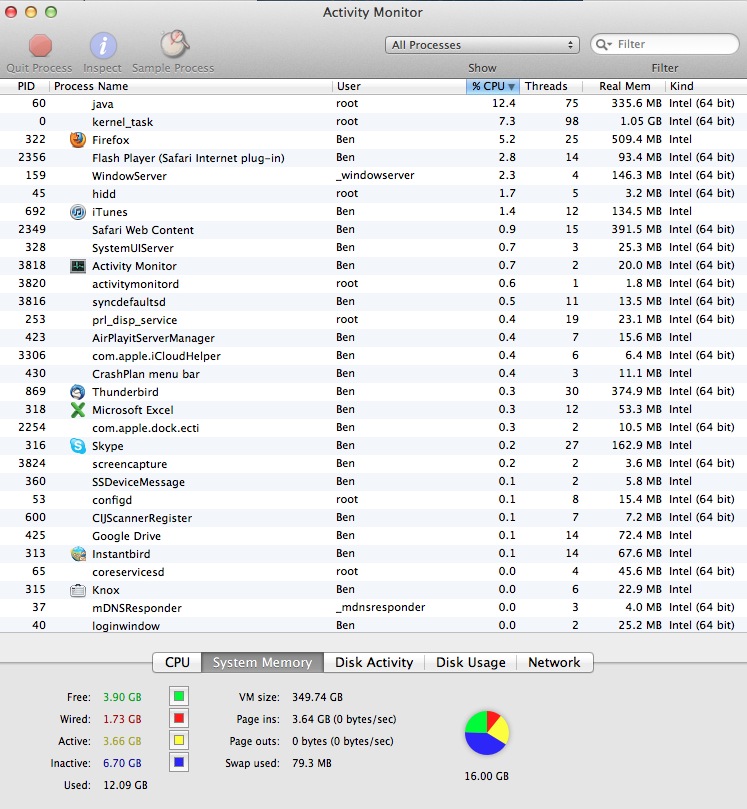
Task: Click the Quit Process stop-sign icon
Action: (40, 45)
